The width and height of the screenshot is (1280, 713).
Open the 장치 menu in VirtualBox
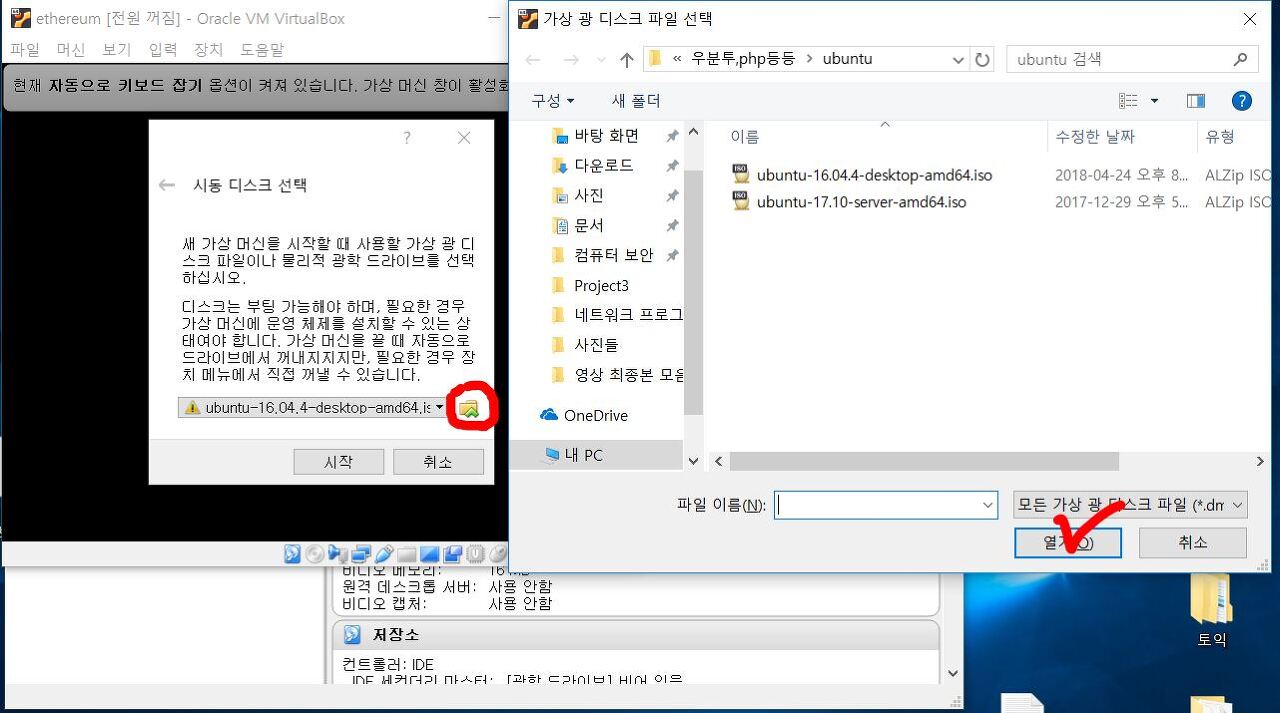[x=208, y=49]
